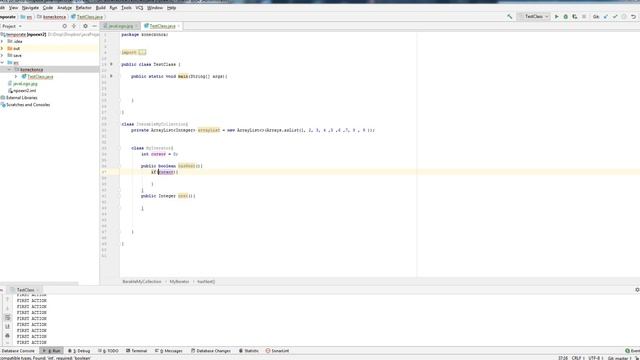
Task: Hide the Project panel with the minus icon
Action: [x=94, y=26]
